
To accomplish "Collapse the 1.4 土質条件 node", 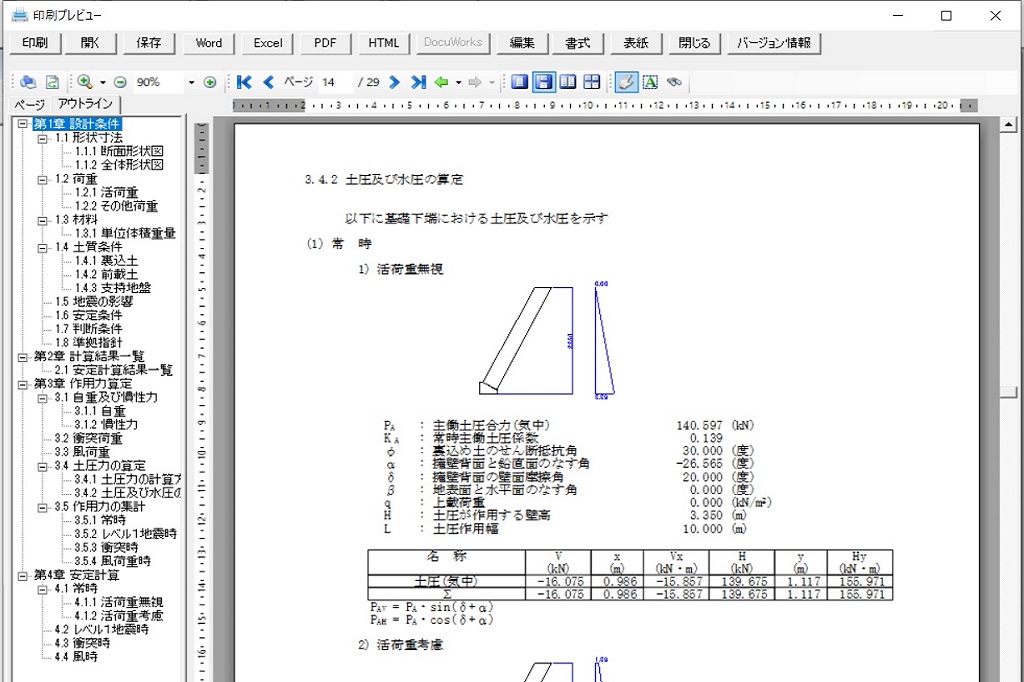I will pos(42,247).
